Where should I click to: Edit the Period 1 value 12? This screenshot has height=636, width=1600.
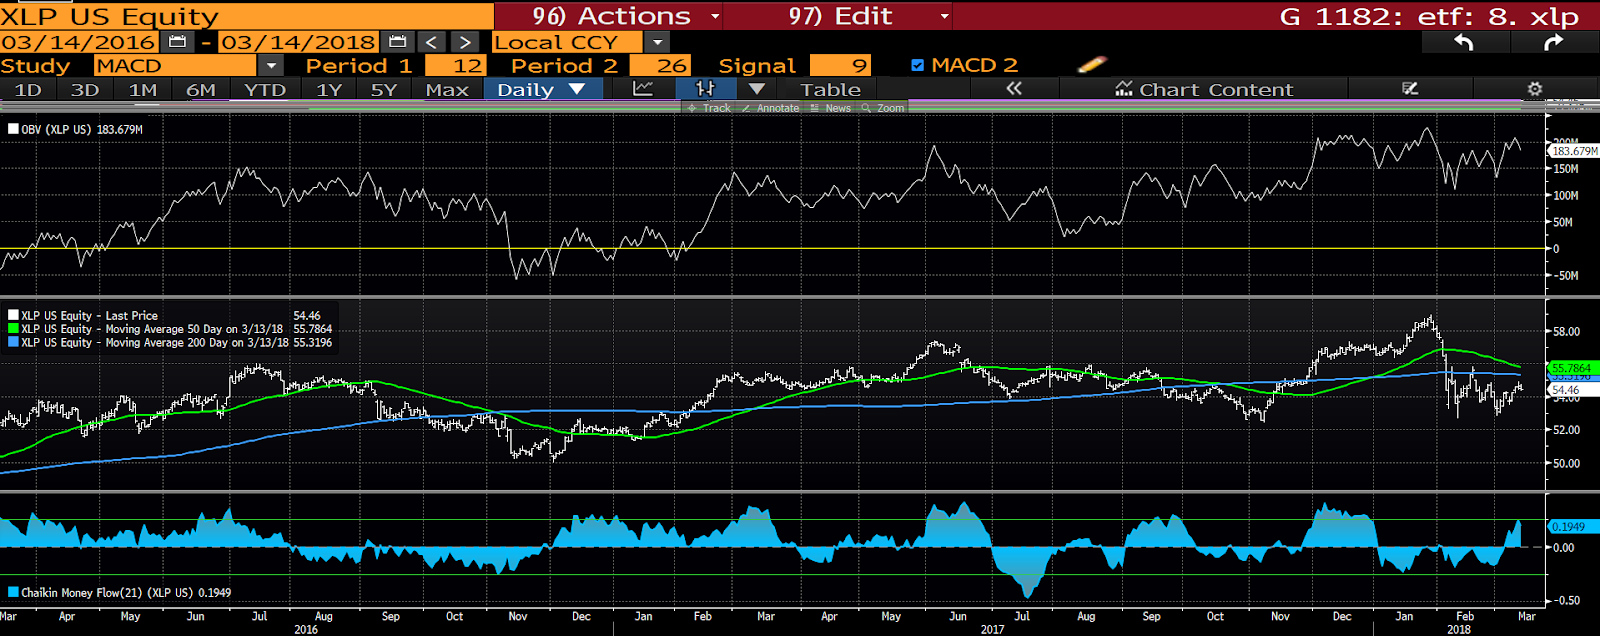(x=456, y=65)
